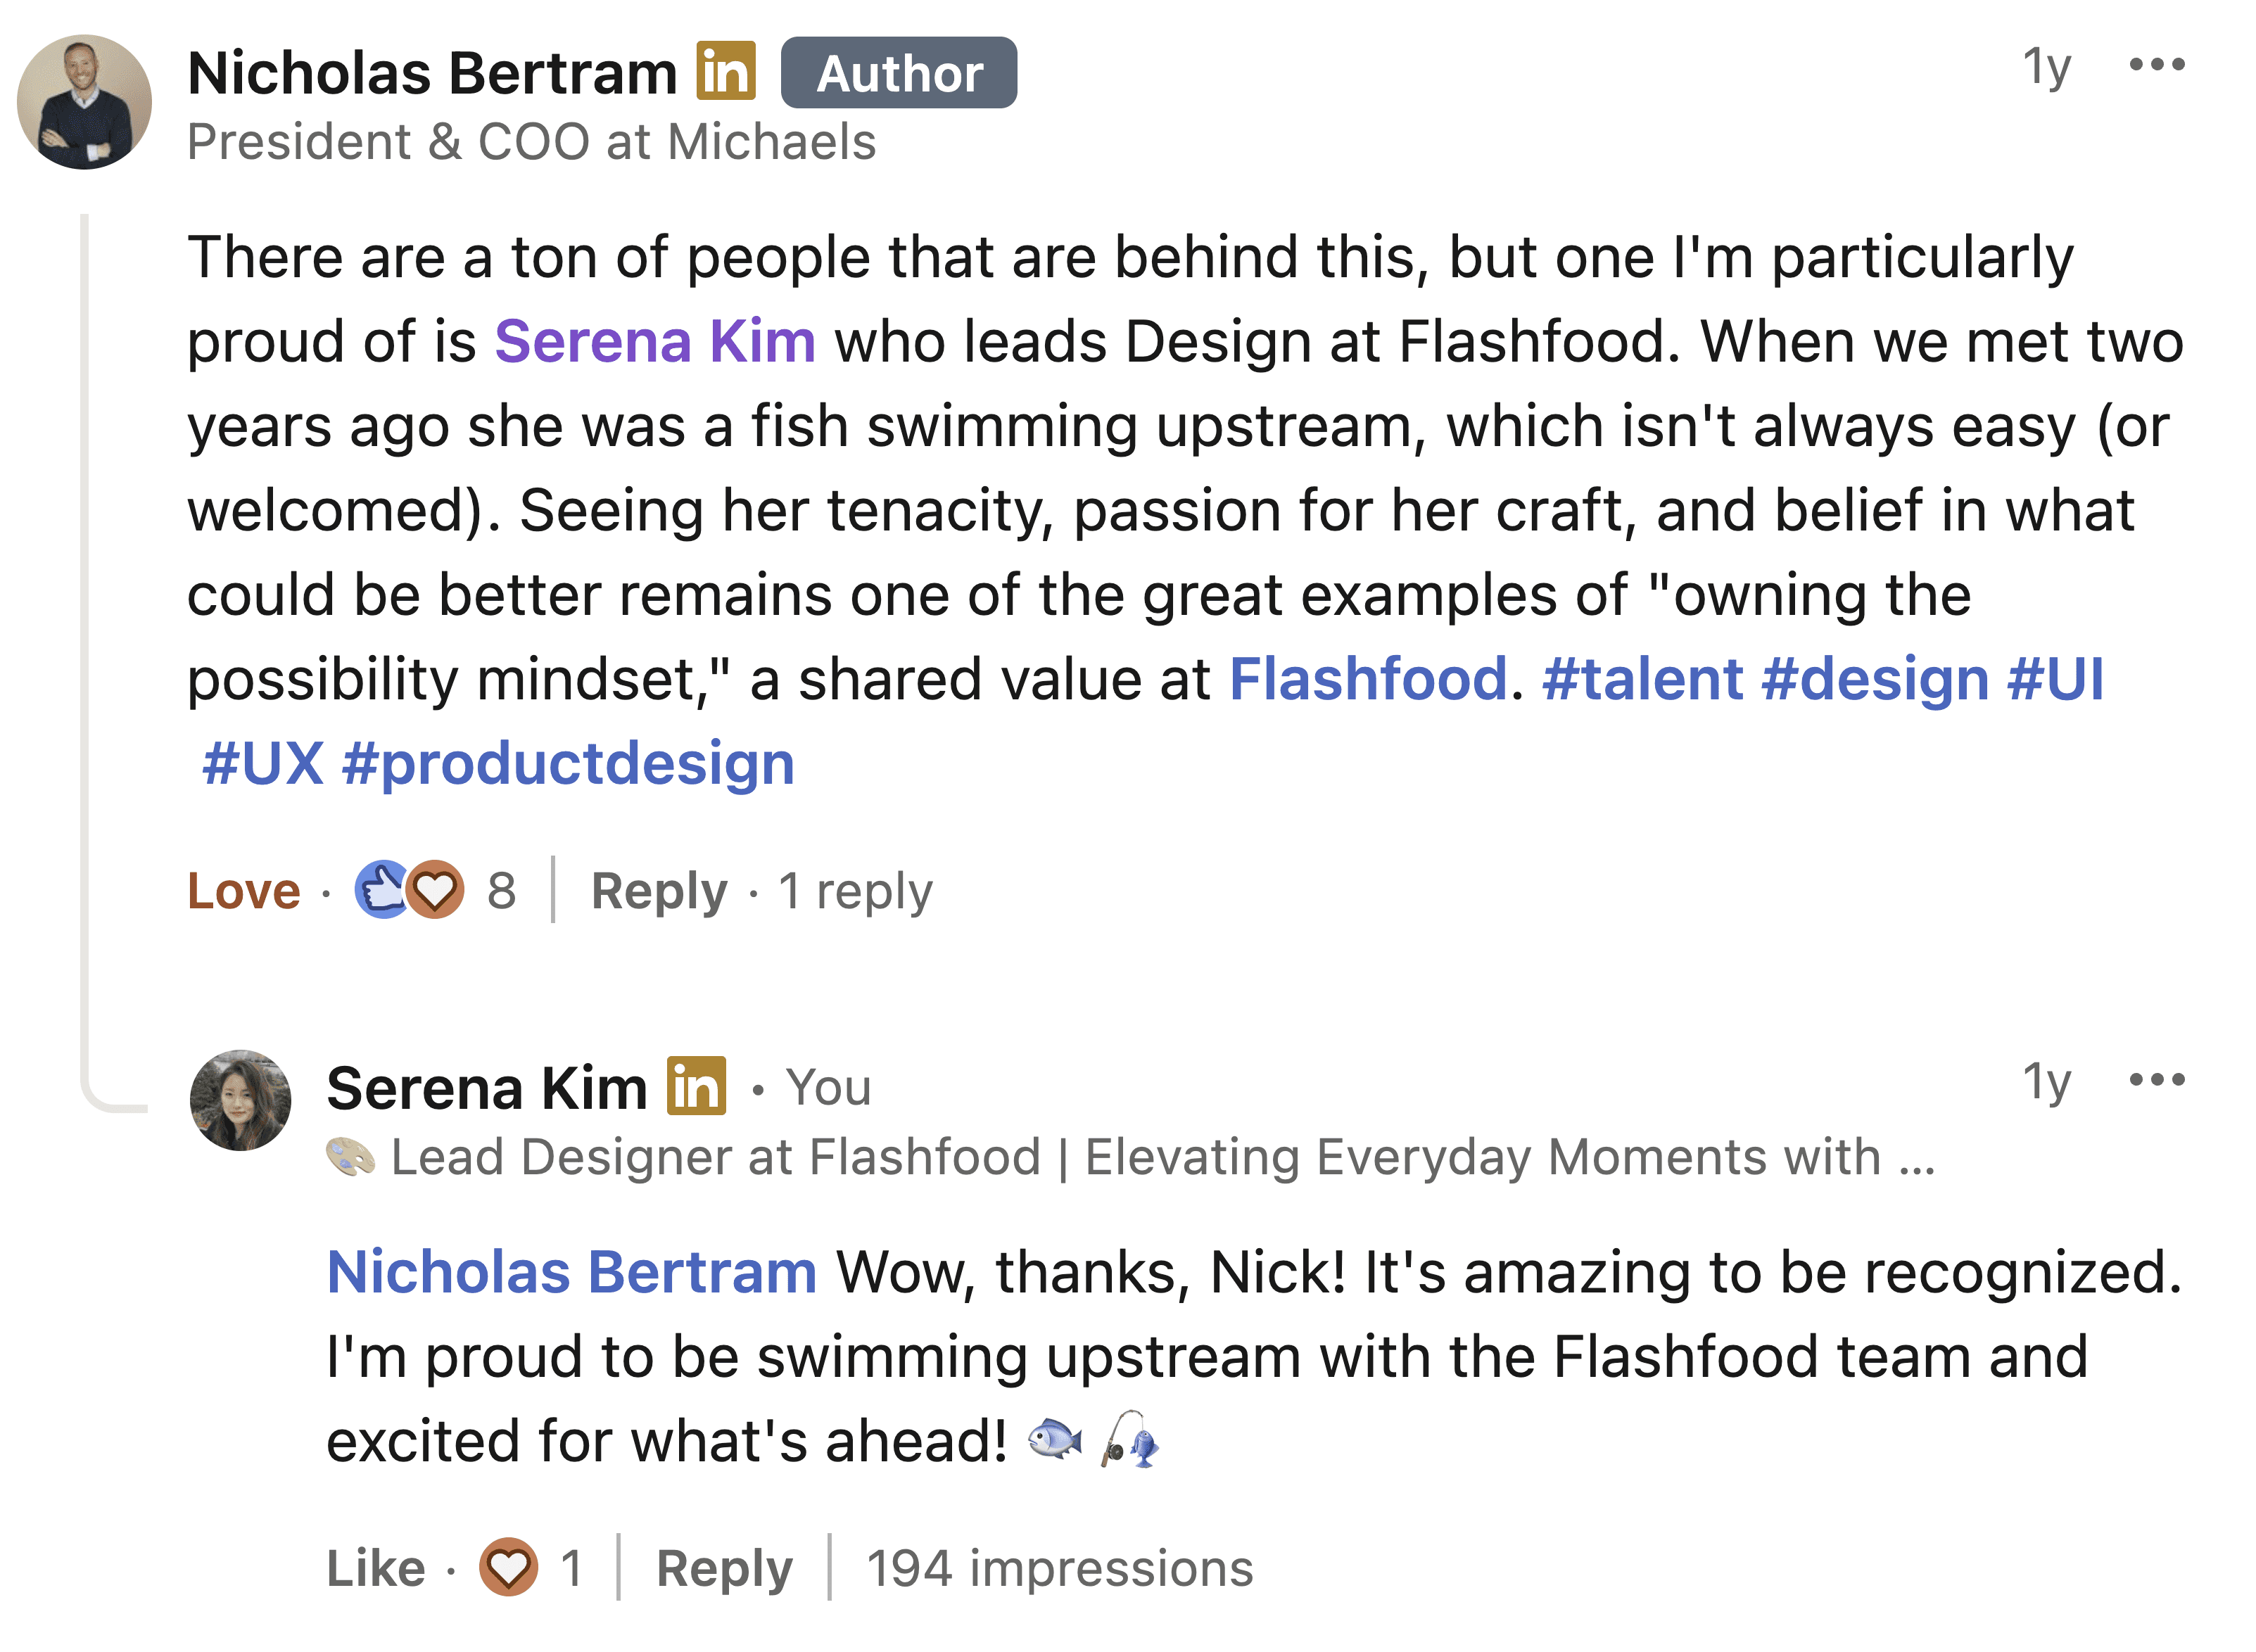Toggle Like on Serena Kim's reply
The image size is (2256, 1652).
(376, 1568)
